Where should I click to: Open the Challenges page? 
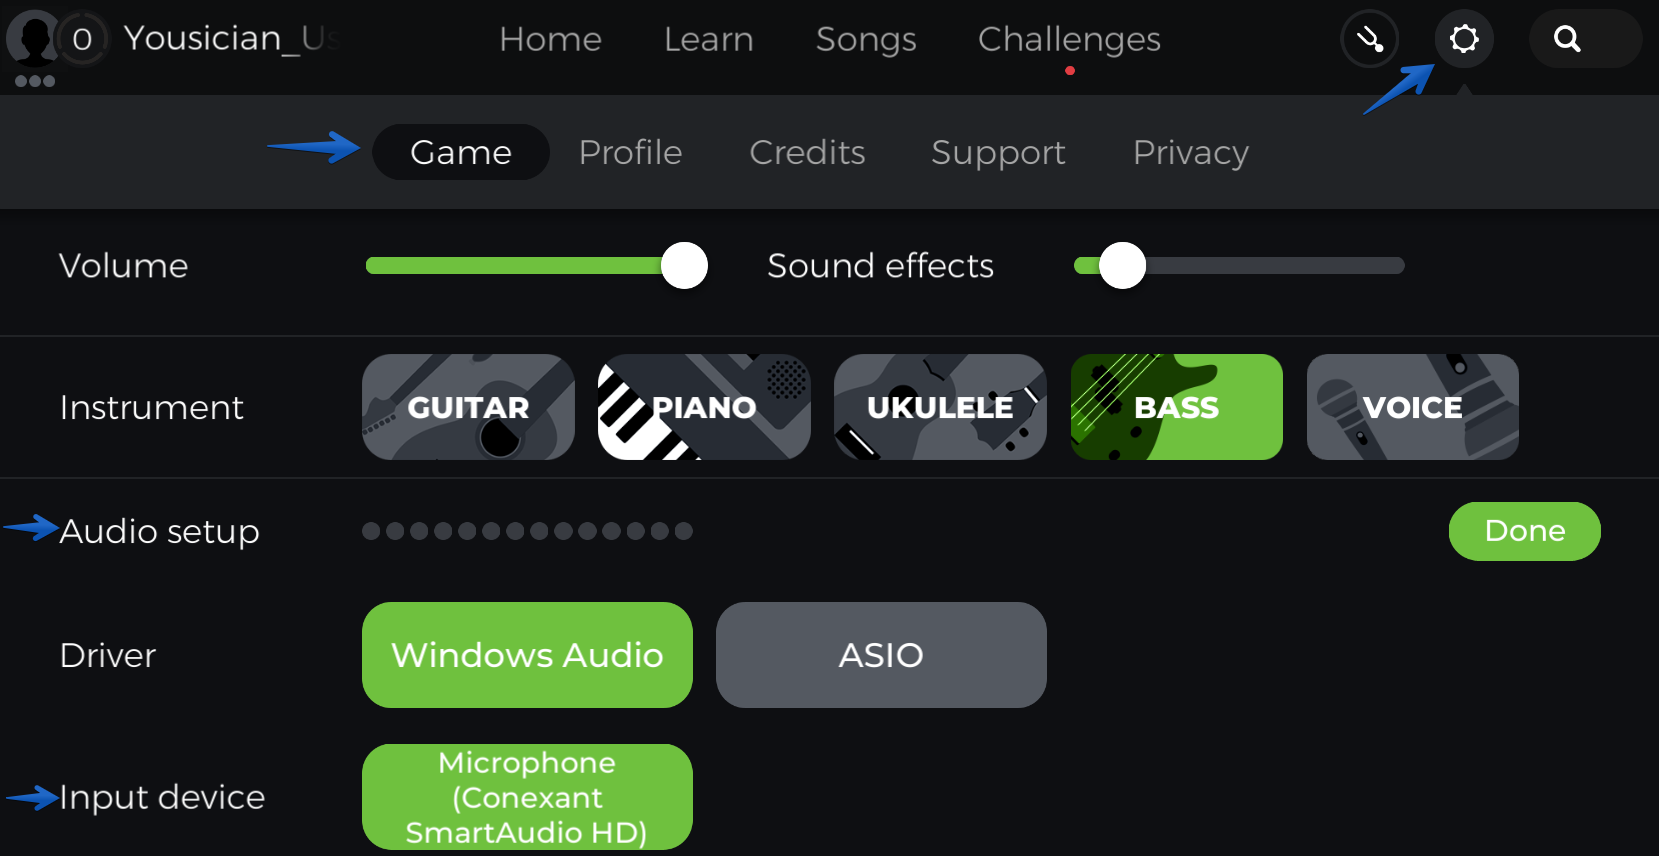pos(1069,39)
